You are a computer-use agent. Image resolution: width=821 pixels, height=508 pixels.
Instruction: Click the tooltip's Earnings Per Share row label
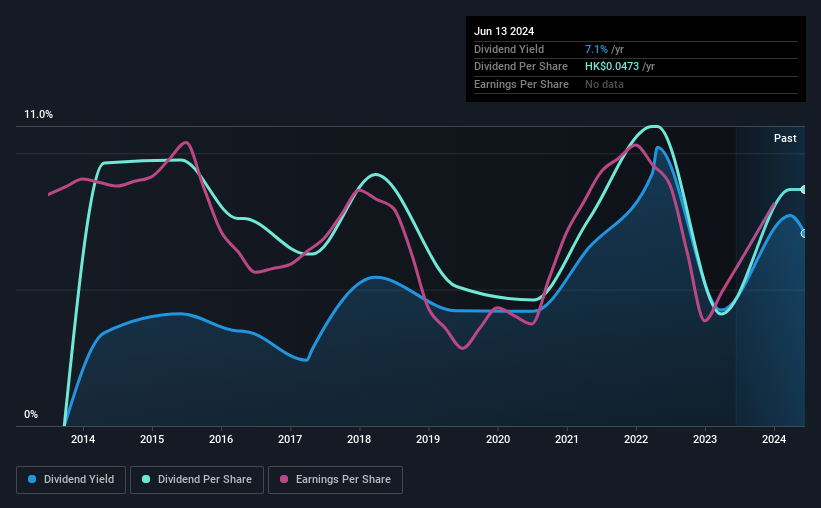[522, 84]
